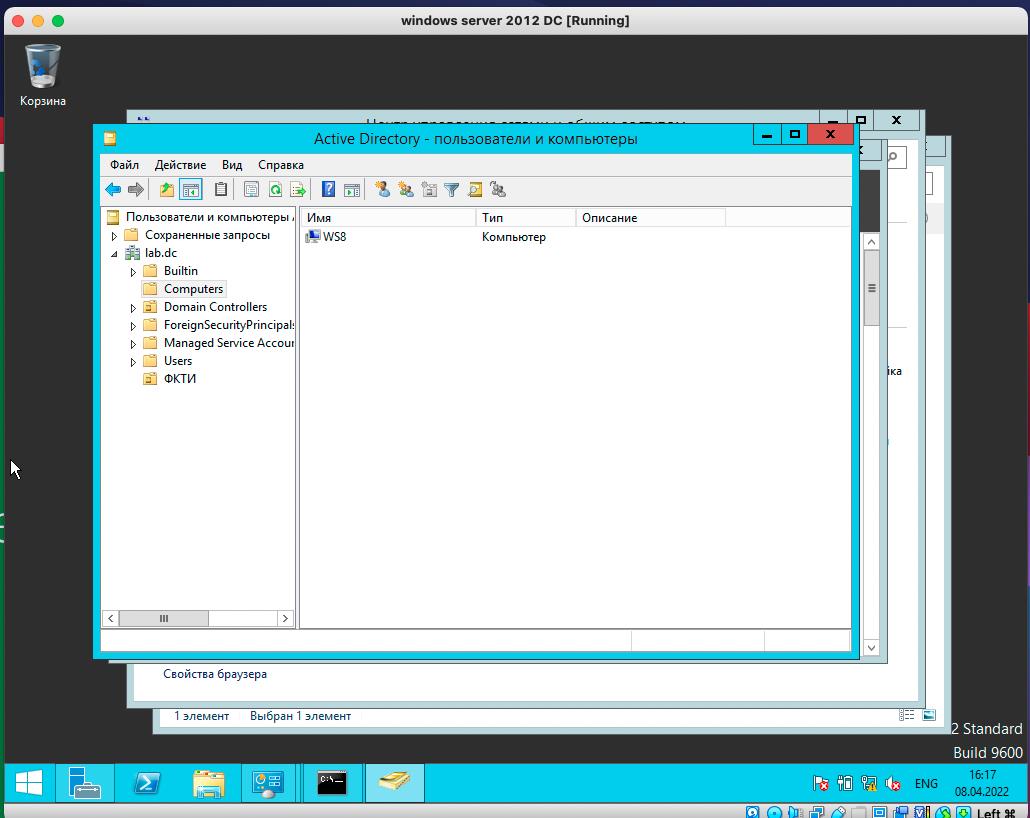The image size is (1030, 818).
Task: Click details view button in Explorer window
Action: 907,716
